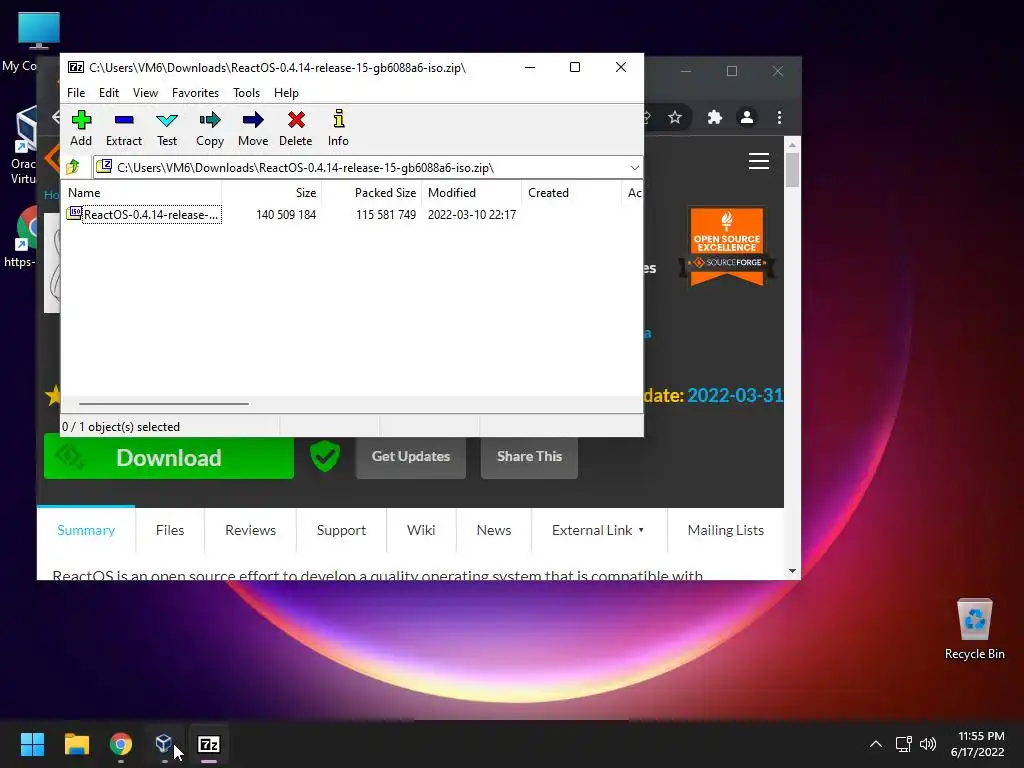Switch to the Wiki tab
The height and width of the screenshot is (768, 1024).
pyautogui.click(x=421, y=530)
